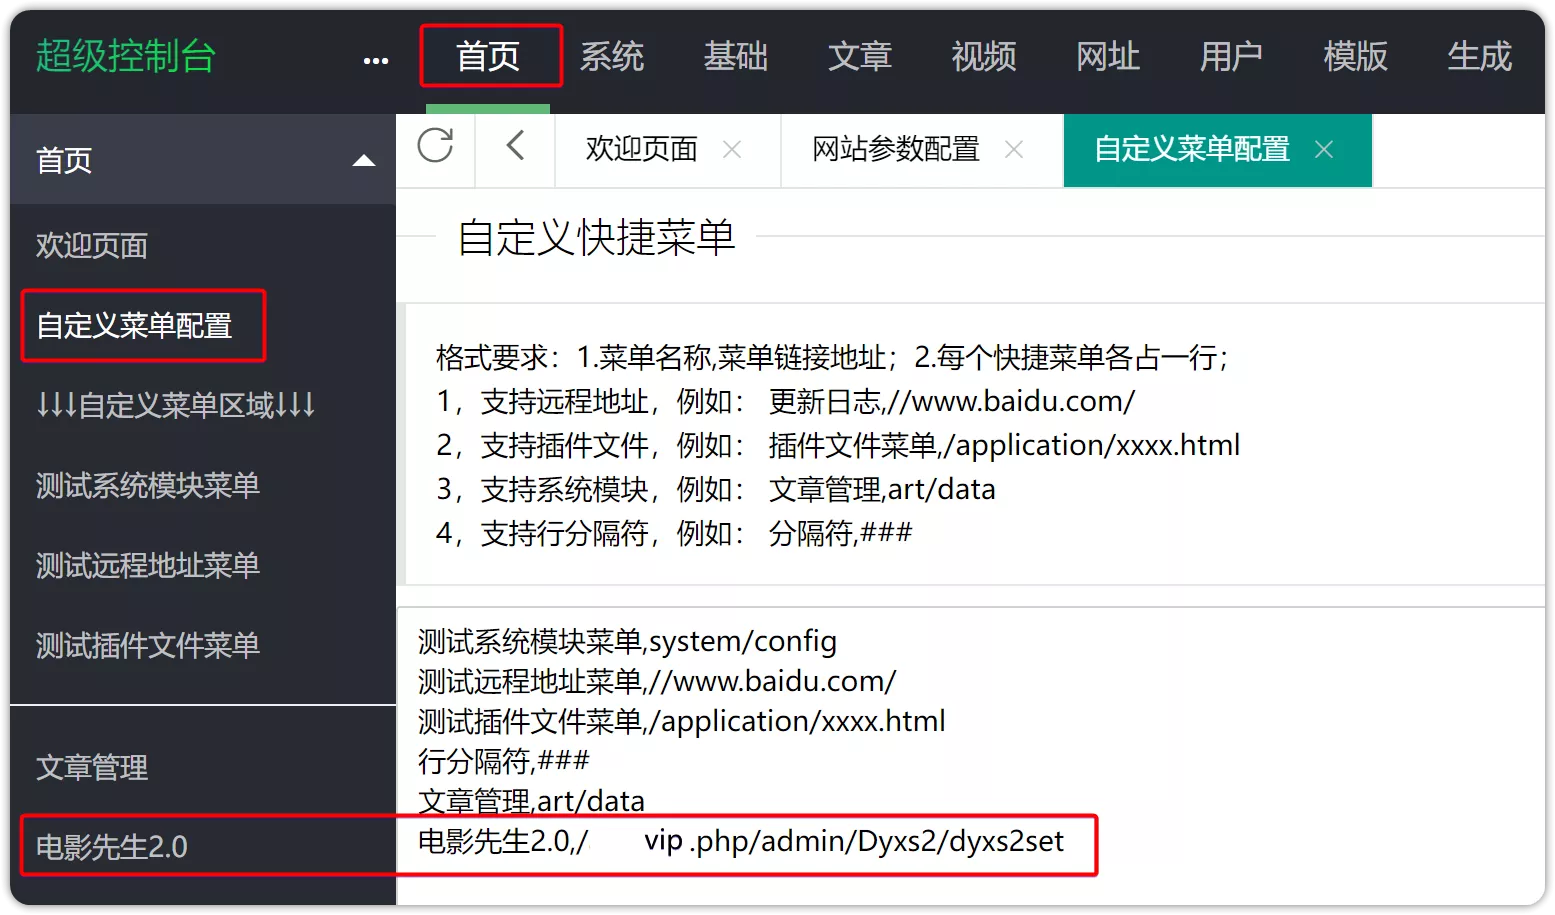1555x915 pixels.
Task: Open the 系统 top menu
Action: tap(612, 57)
